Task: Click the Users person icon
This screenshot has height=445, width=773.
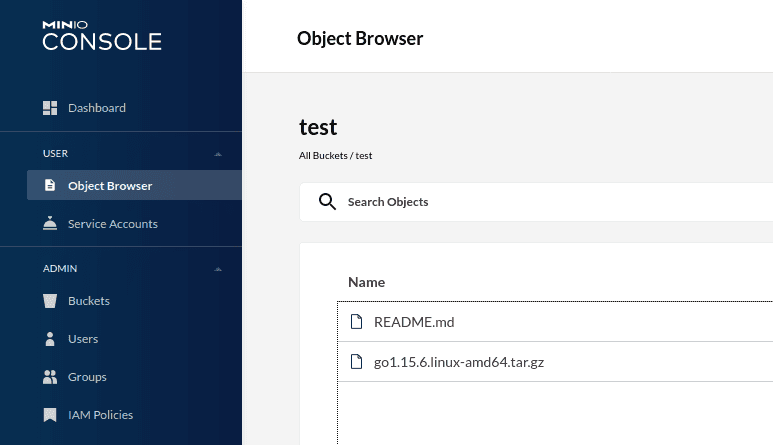Action: tap(50, 339)
